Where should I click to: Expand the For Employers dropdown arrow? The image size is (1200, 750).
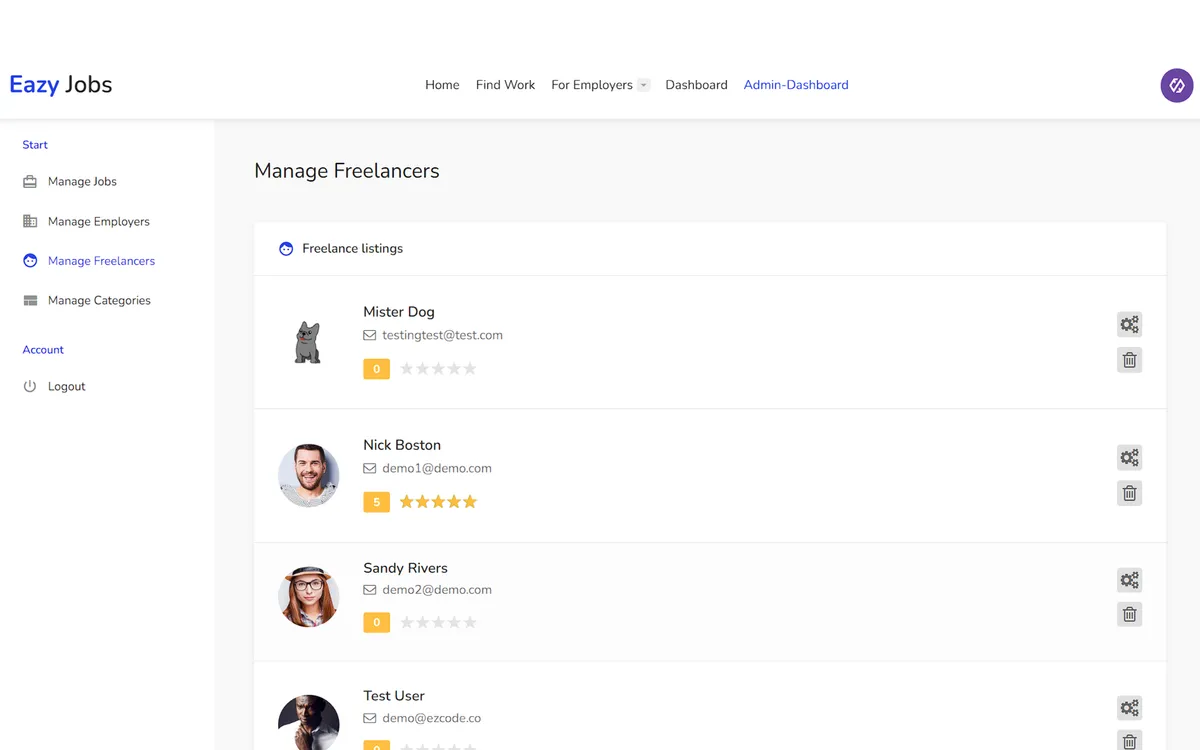(x=644, y=85)
